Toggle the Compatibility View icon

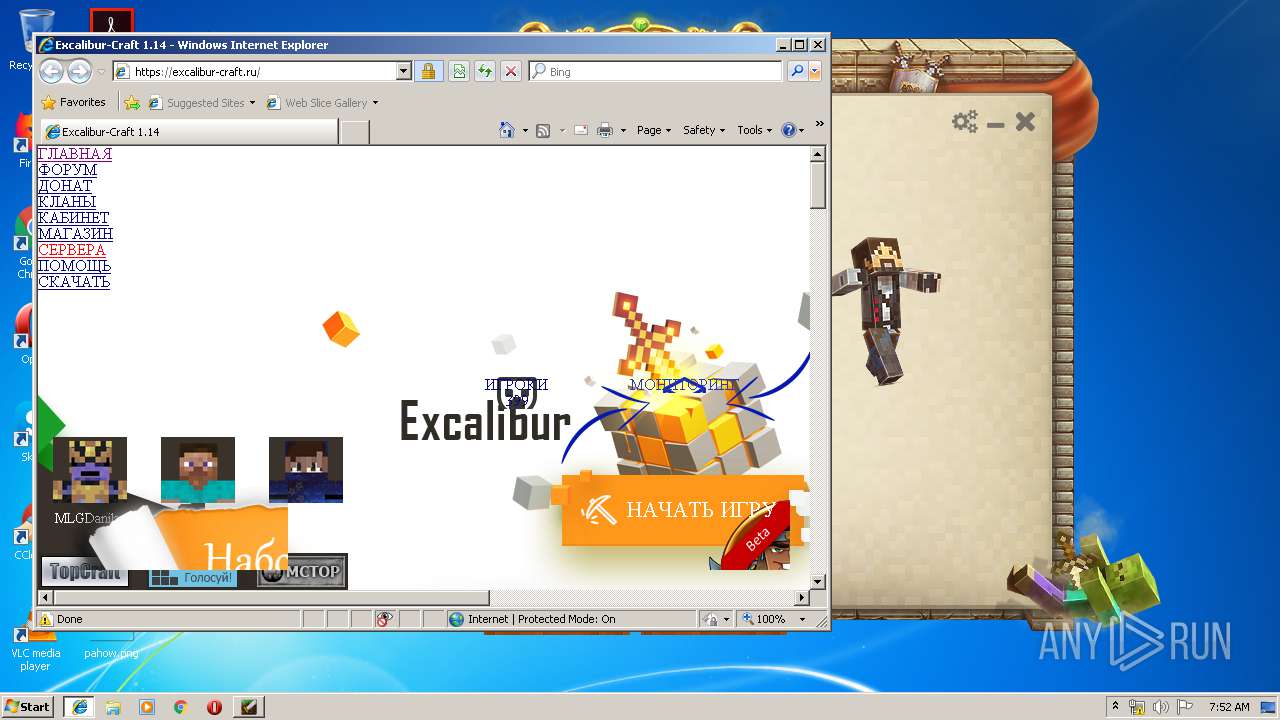[x=458, y=71]
